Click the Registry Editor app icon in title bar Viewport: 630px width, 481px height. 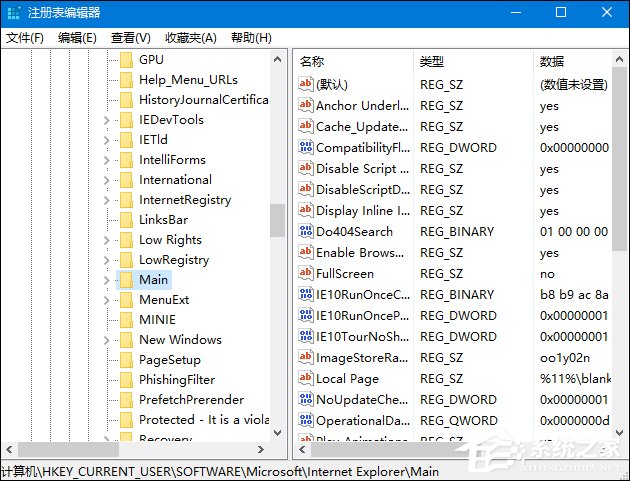click(x=14, y=13)
